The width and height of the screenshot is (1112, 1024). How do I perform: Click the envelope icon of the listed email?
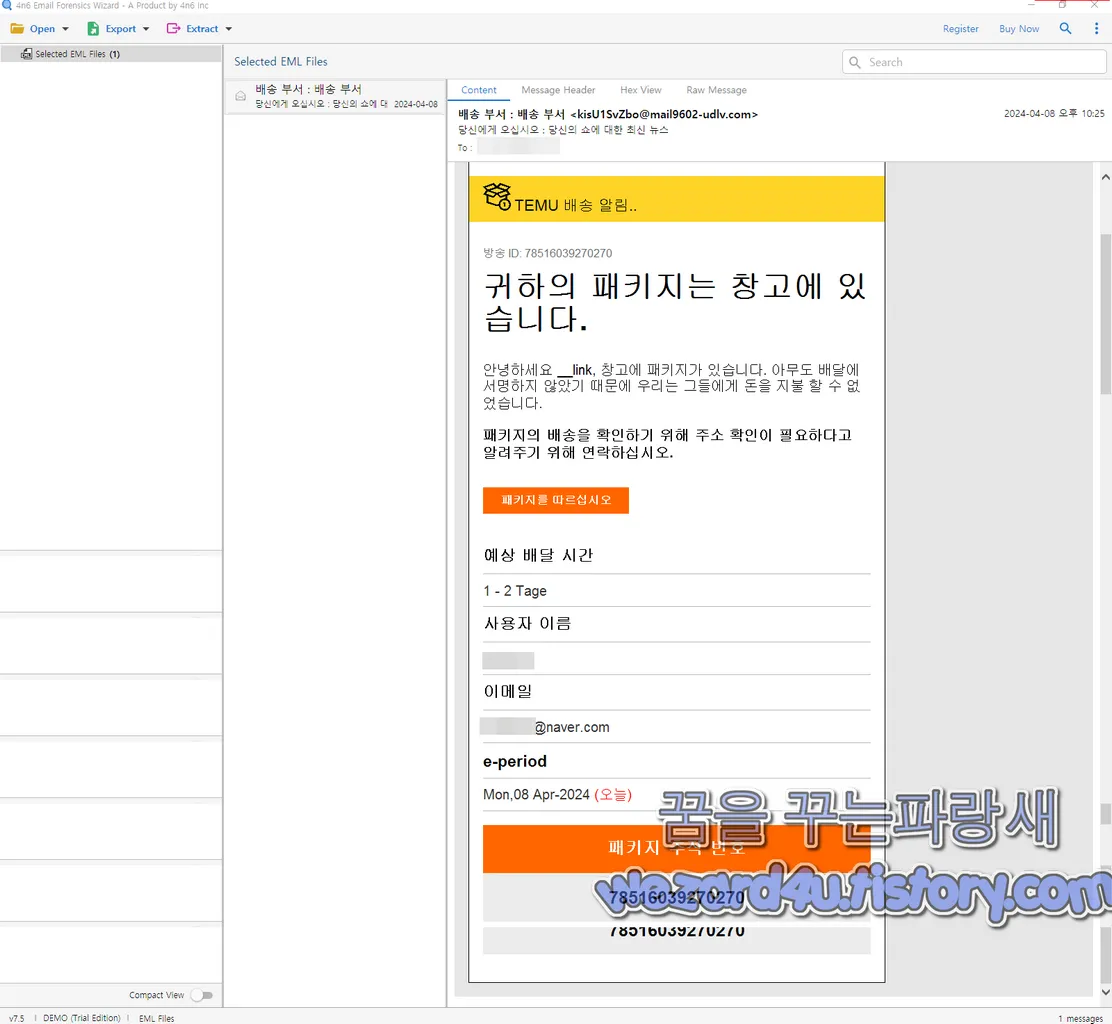[240, 96]
